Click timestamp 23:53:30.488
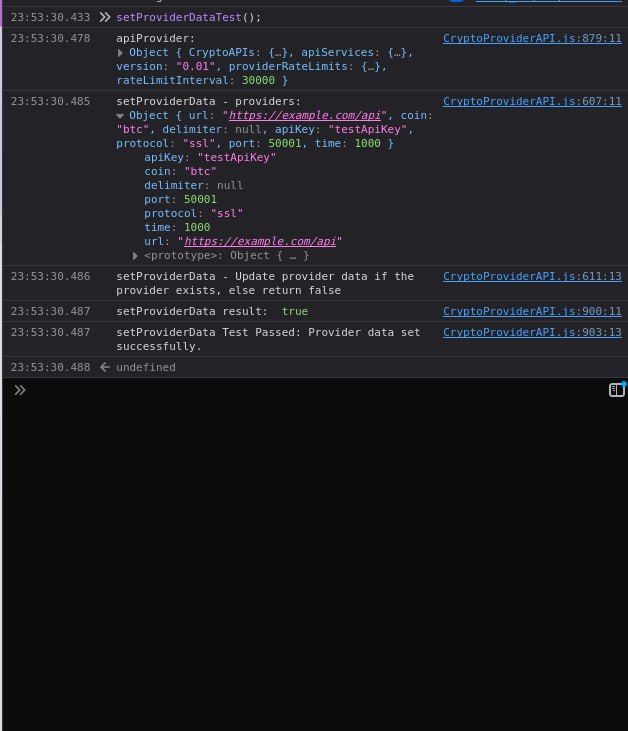 pos(50,367)
